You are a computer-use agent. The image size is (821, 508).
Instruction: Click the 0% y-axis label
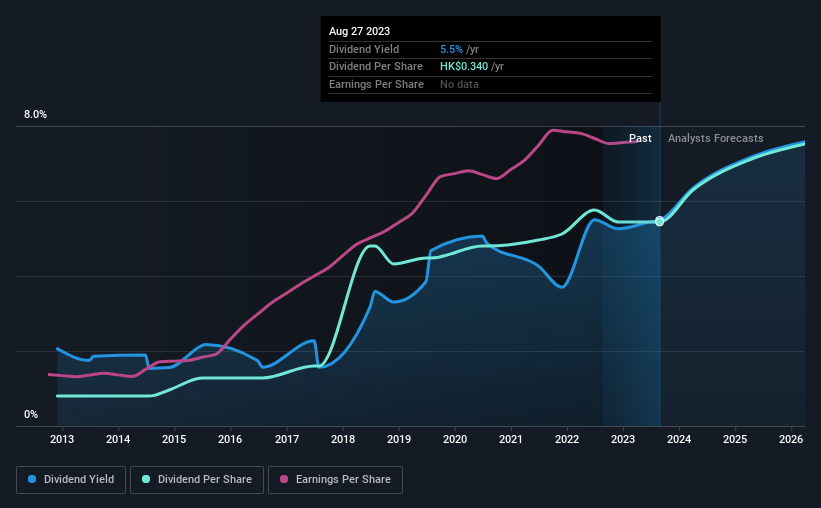point(31,415)
